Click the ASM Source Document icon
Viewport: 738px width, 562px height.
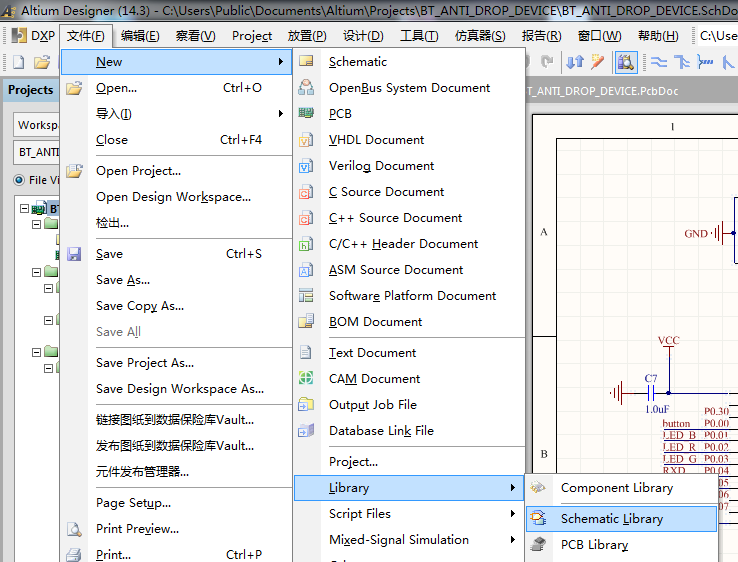click(306, 270)
